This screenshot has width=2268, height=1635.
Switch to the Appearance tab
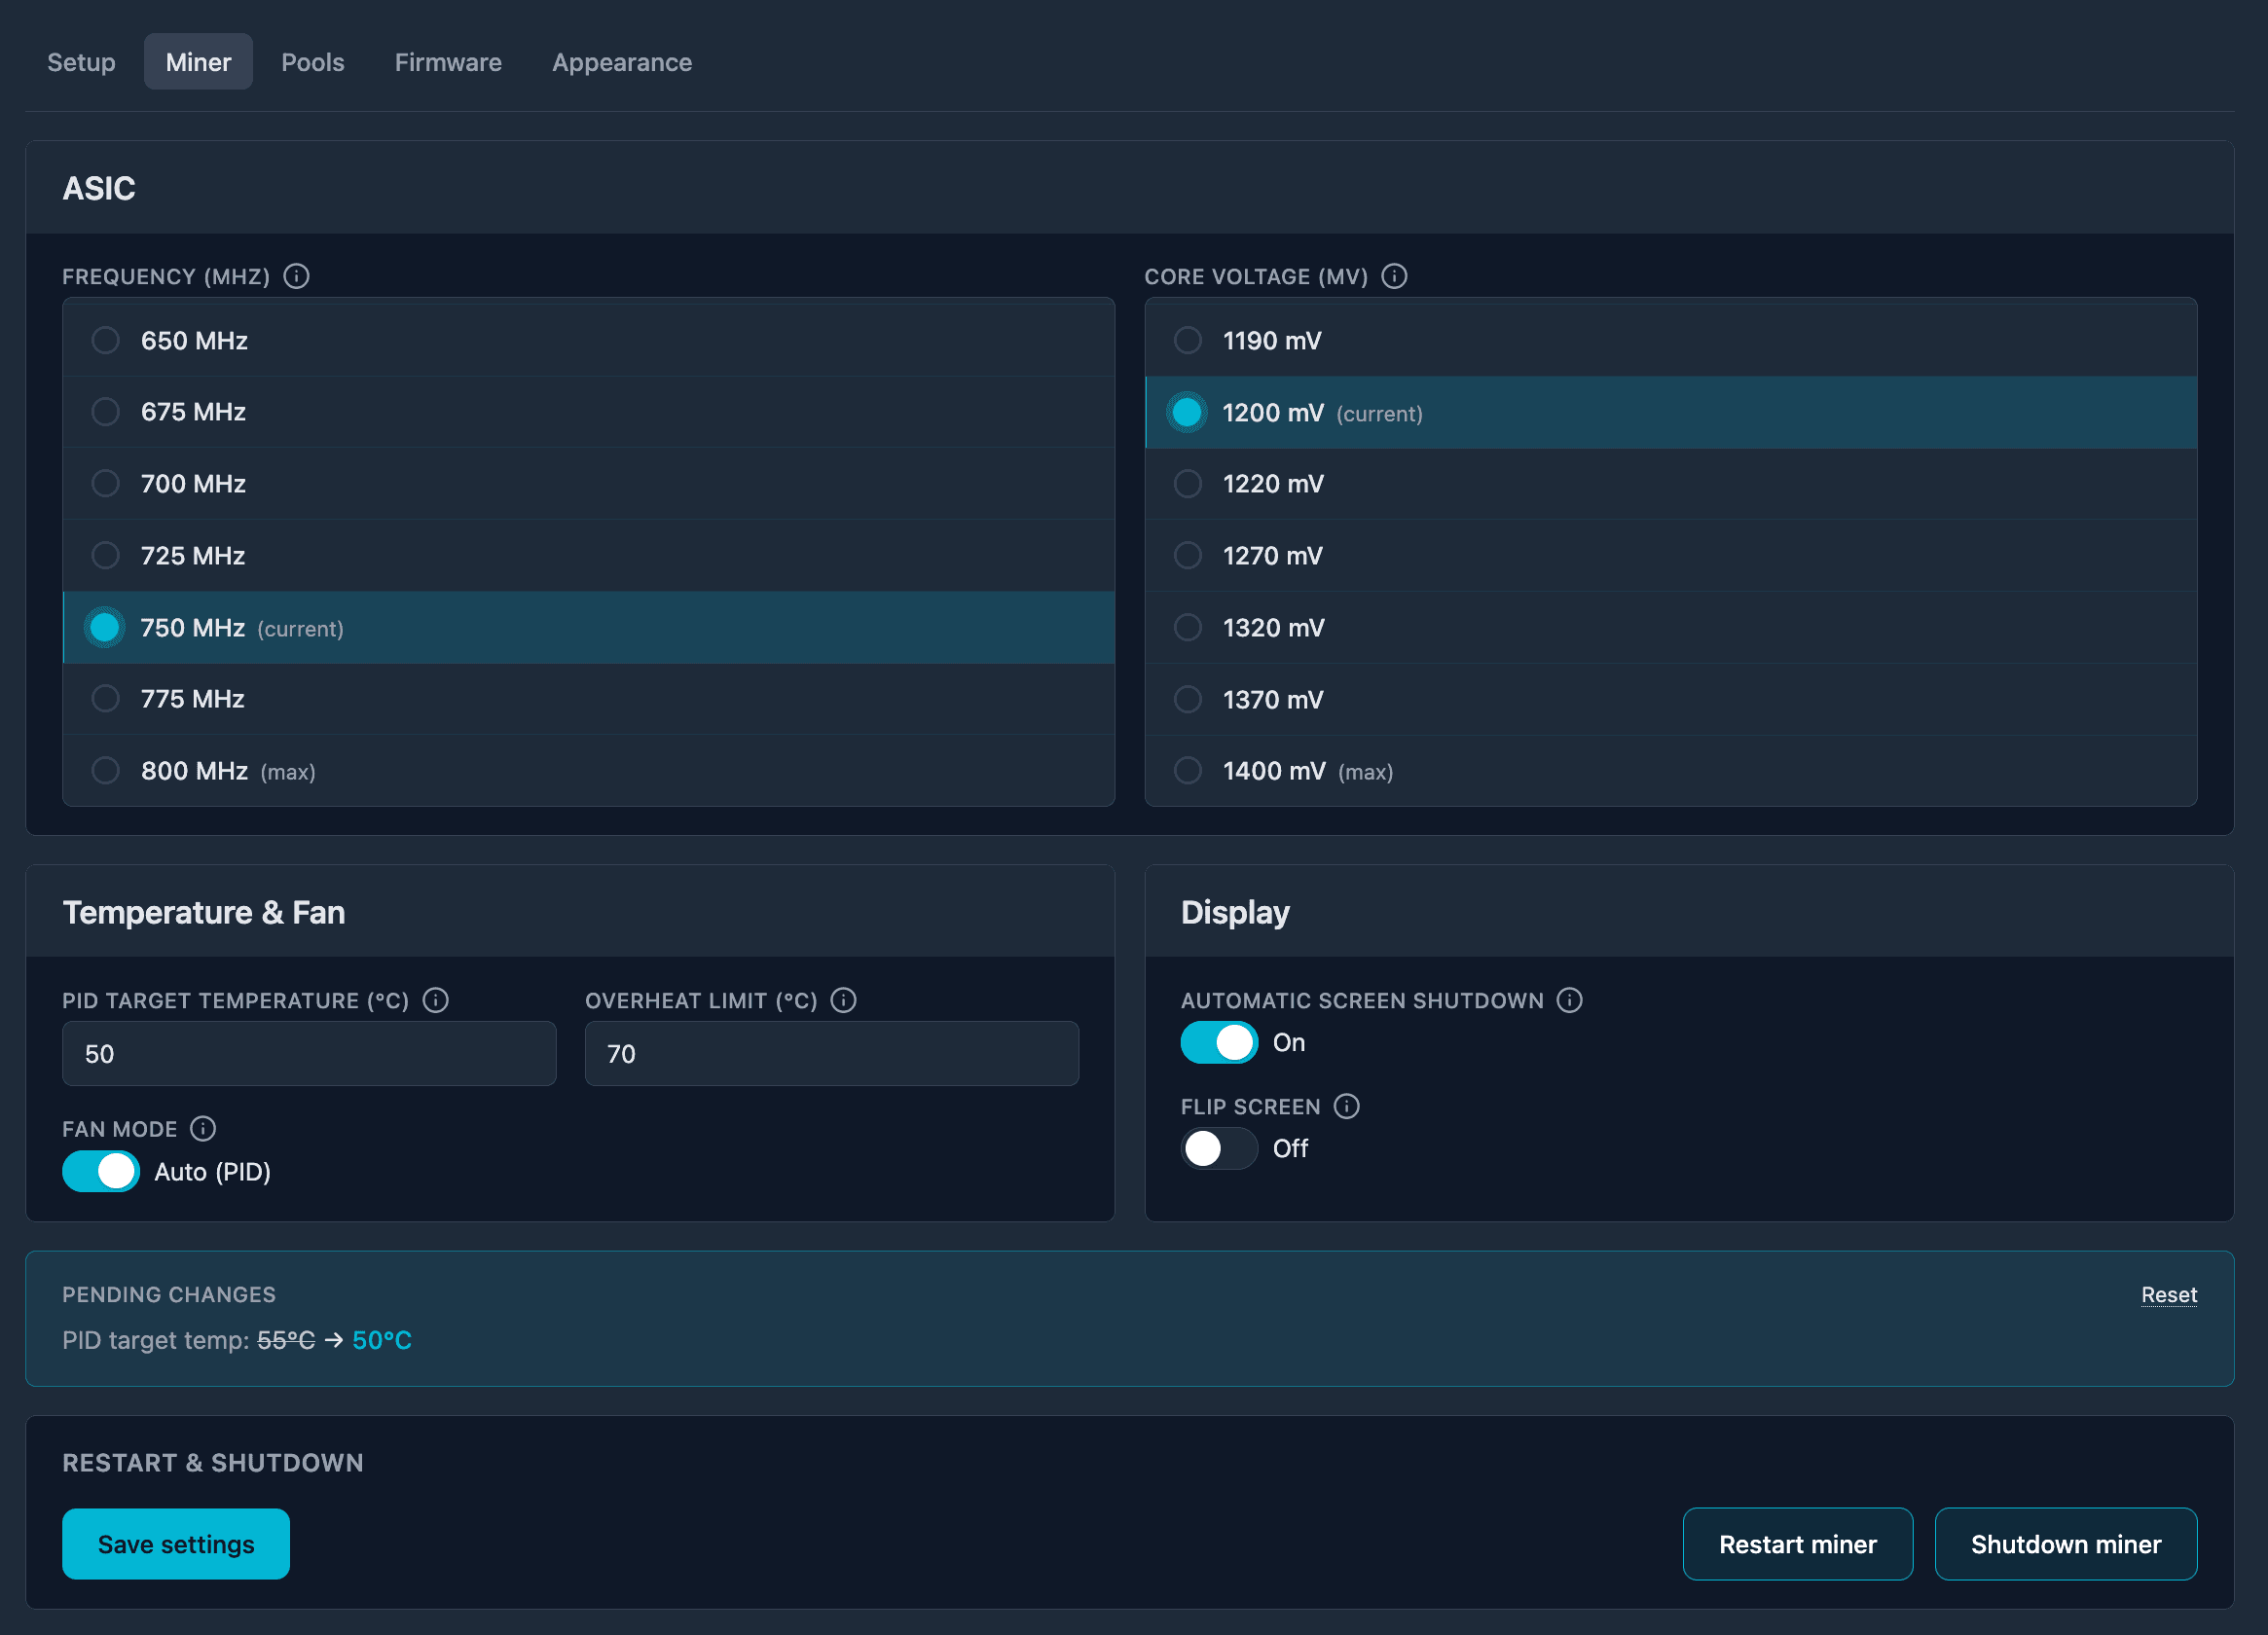621,61
